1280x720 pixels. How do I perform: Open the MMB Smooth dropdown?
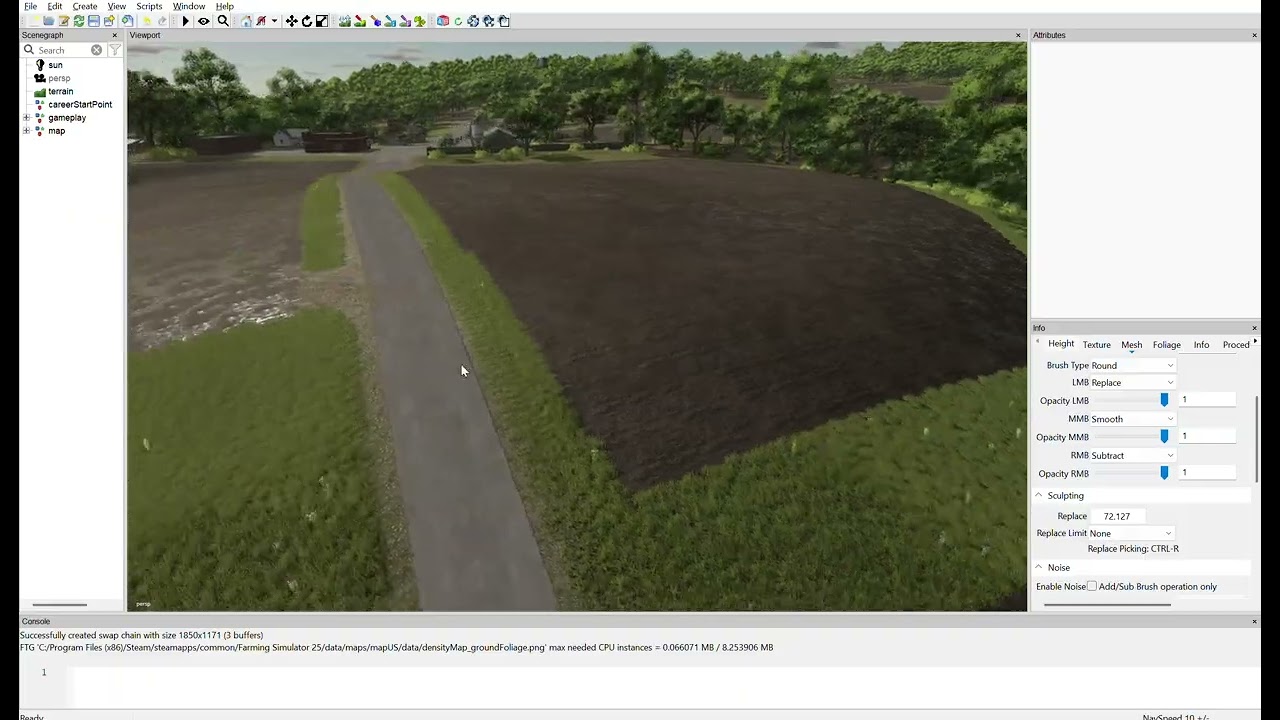click(x=1133, y=419)
